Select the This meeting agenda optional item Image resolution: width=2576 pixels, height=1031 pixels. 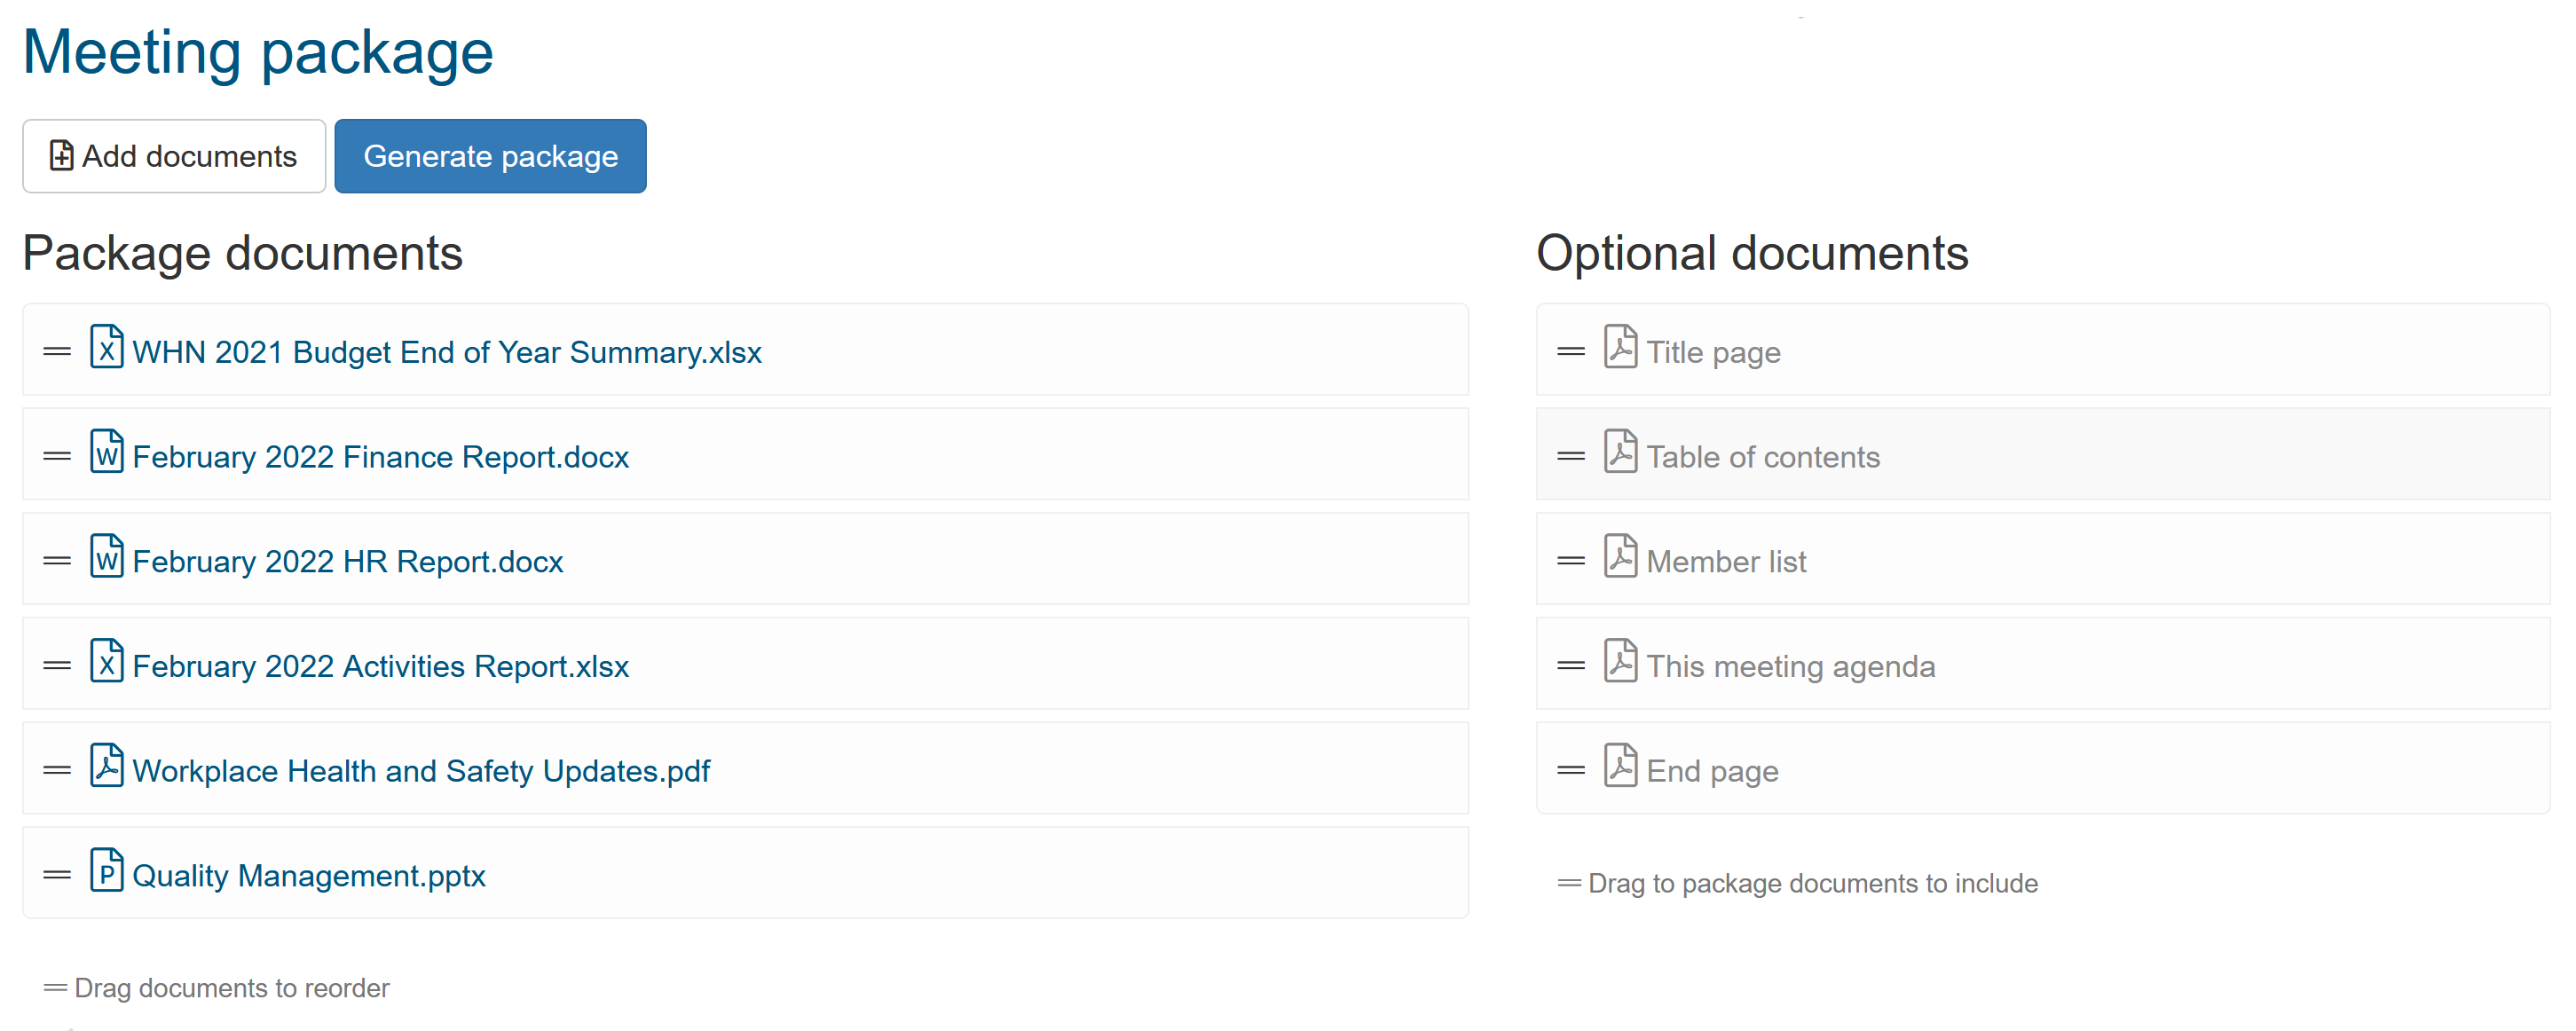(x=1790, y=667)
